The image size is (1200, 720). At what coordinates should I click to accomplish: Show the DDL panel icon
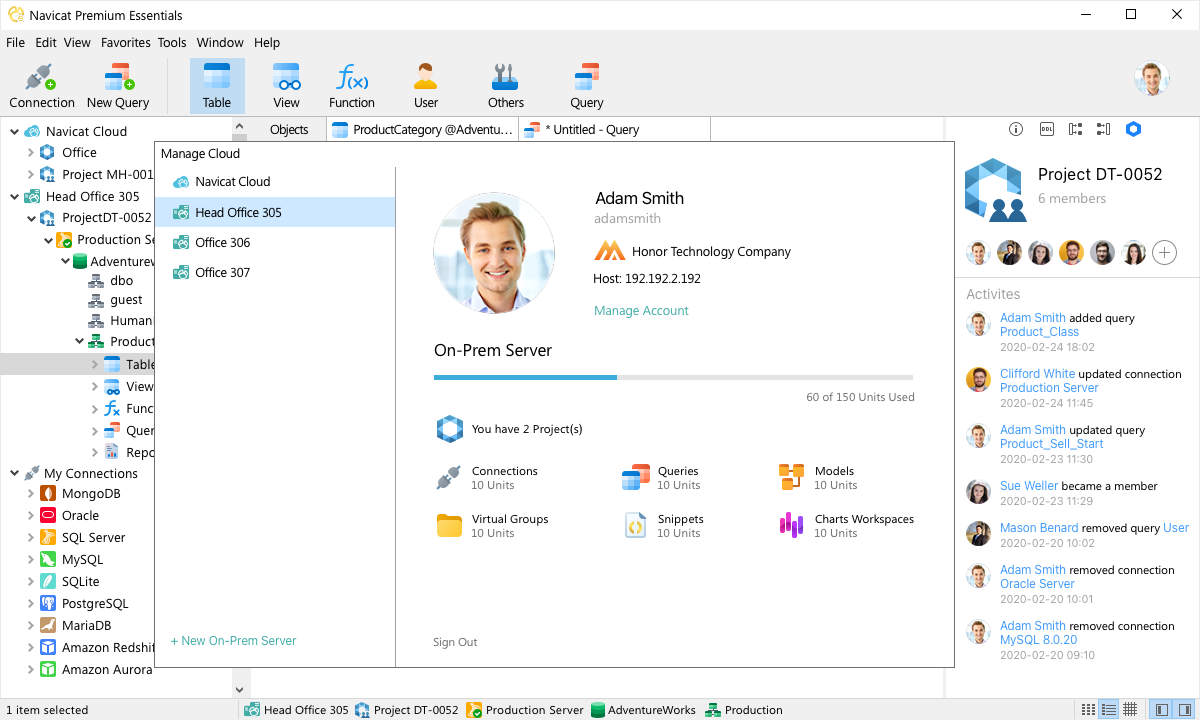tap(1047, 129)
